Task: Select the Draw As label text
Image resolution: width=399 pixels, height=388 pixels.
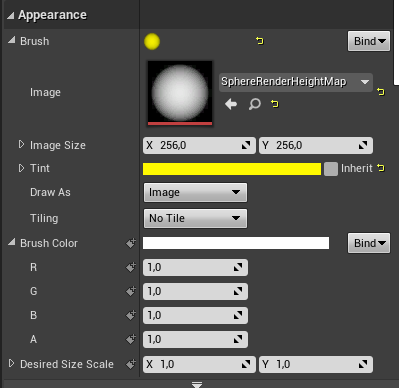Action: (50, 192)
